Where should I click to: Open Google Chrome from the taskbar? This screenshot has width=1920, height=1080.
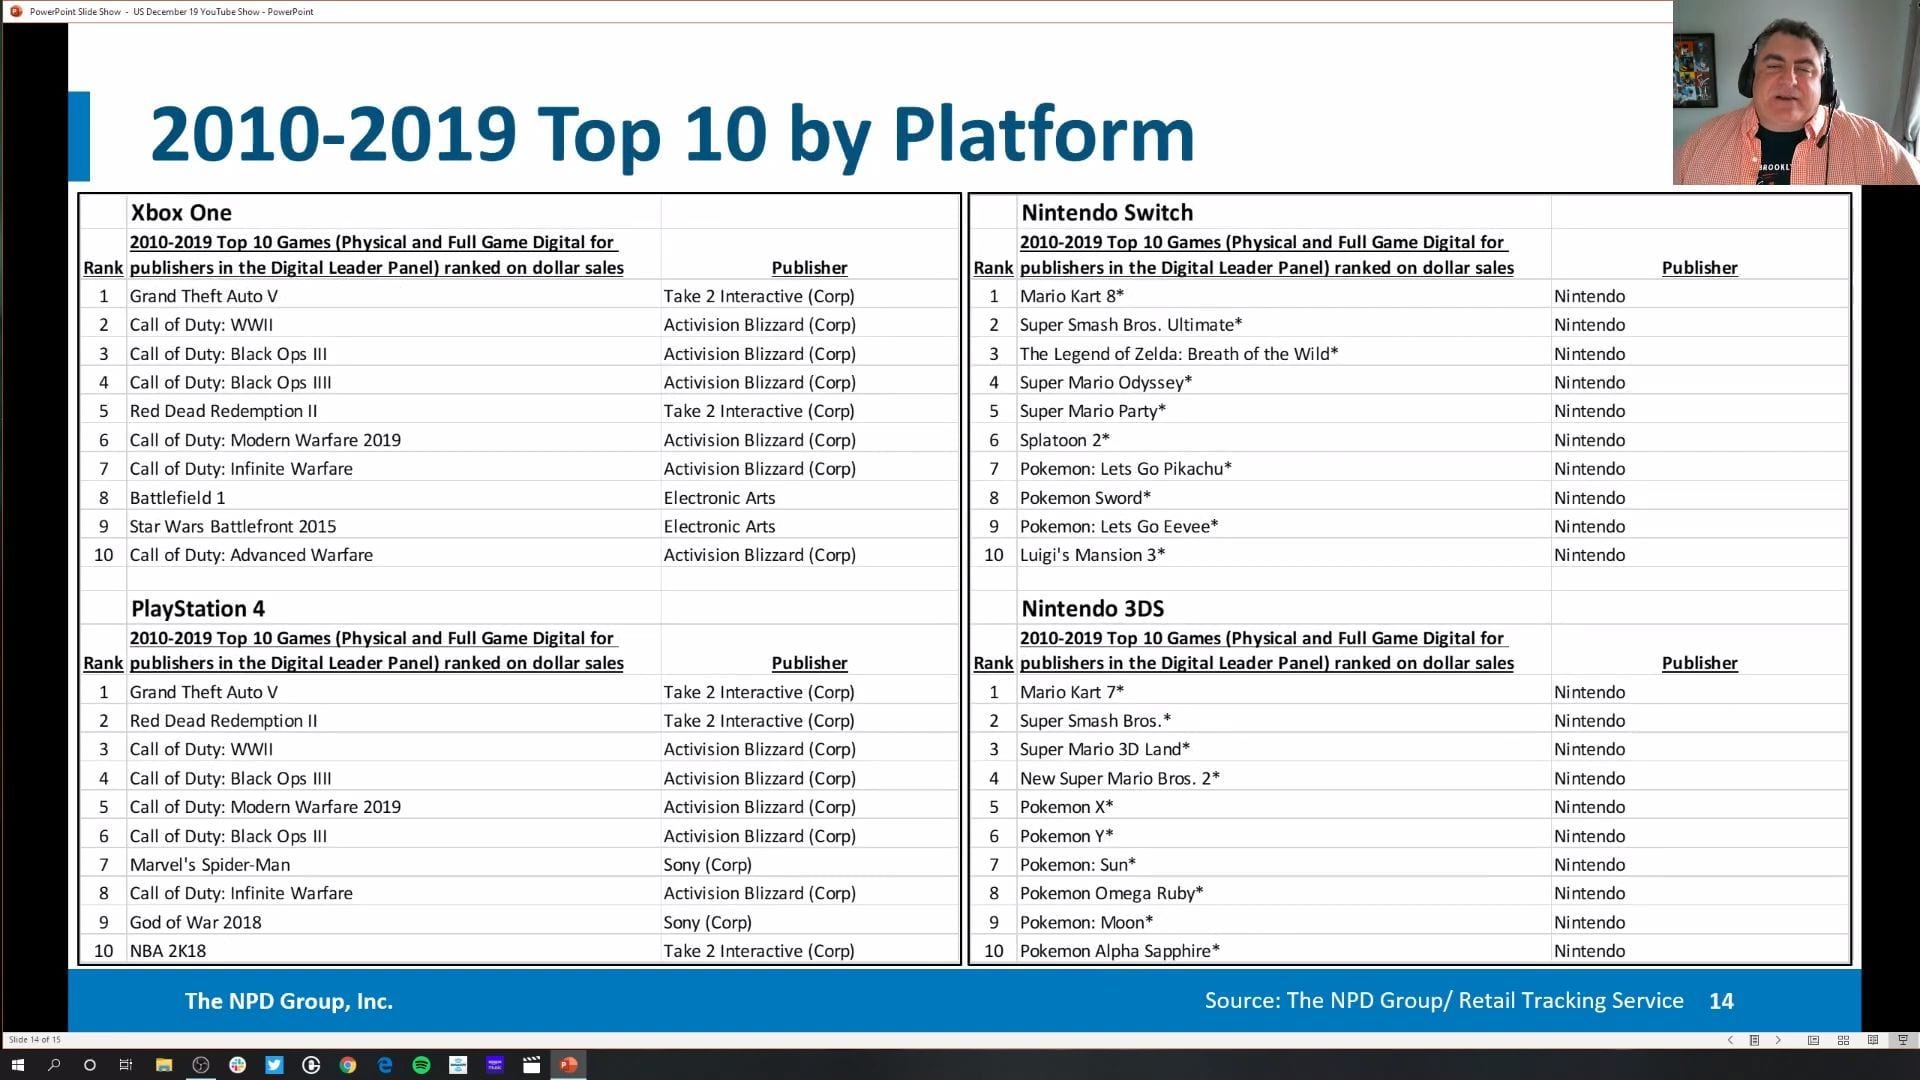[348, 1065]
